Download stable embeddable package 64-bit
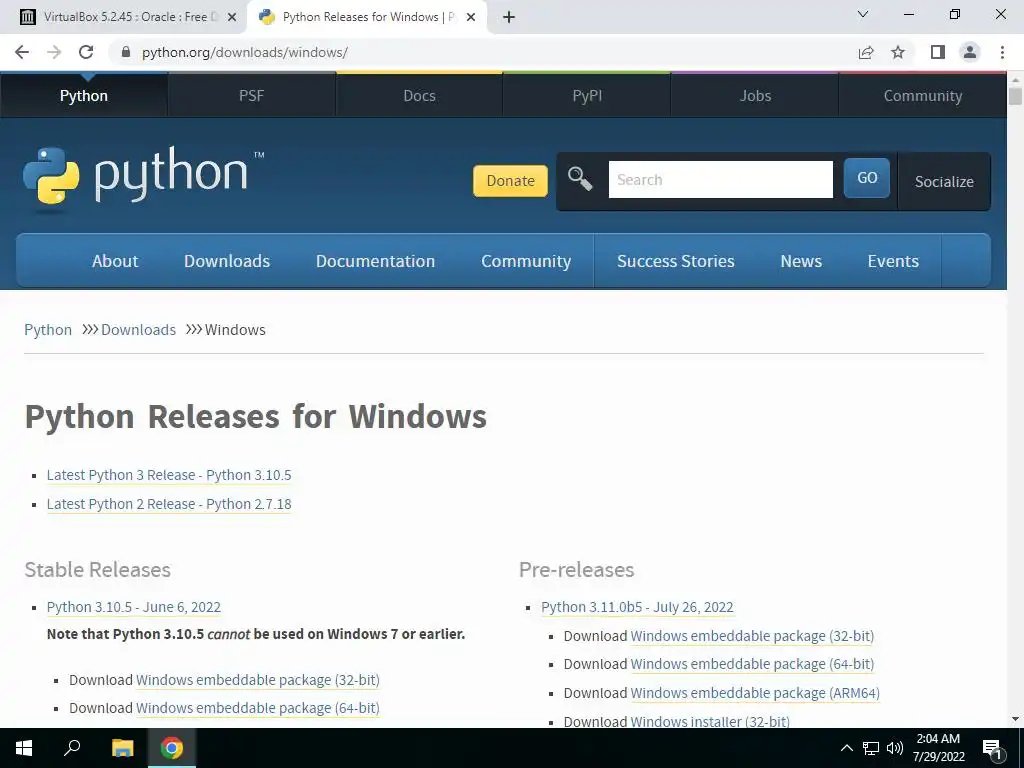1024x768 pixels. (x=258, y=708)
